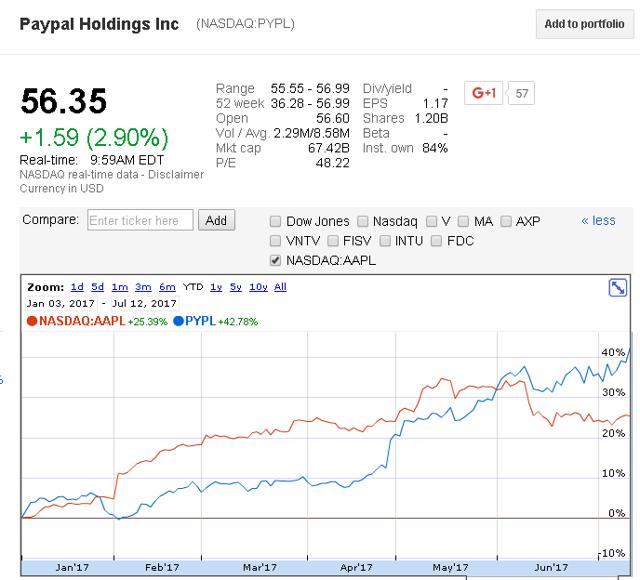Uncheck the NASDAQ:AAPL comparison checkbox
This screenshot has width=640, height=580.
[x=276, y=261]
